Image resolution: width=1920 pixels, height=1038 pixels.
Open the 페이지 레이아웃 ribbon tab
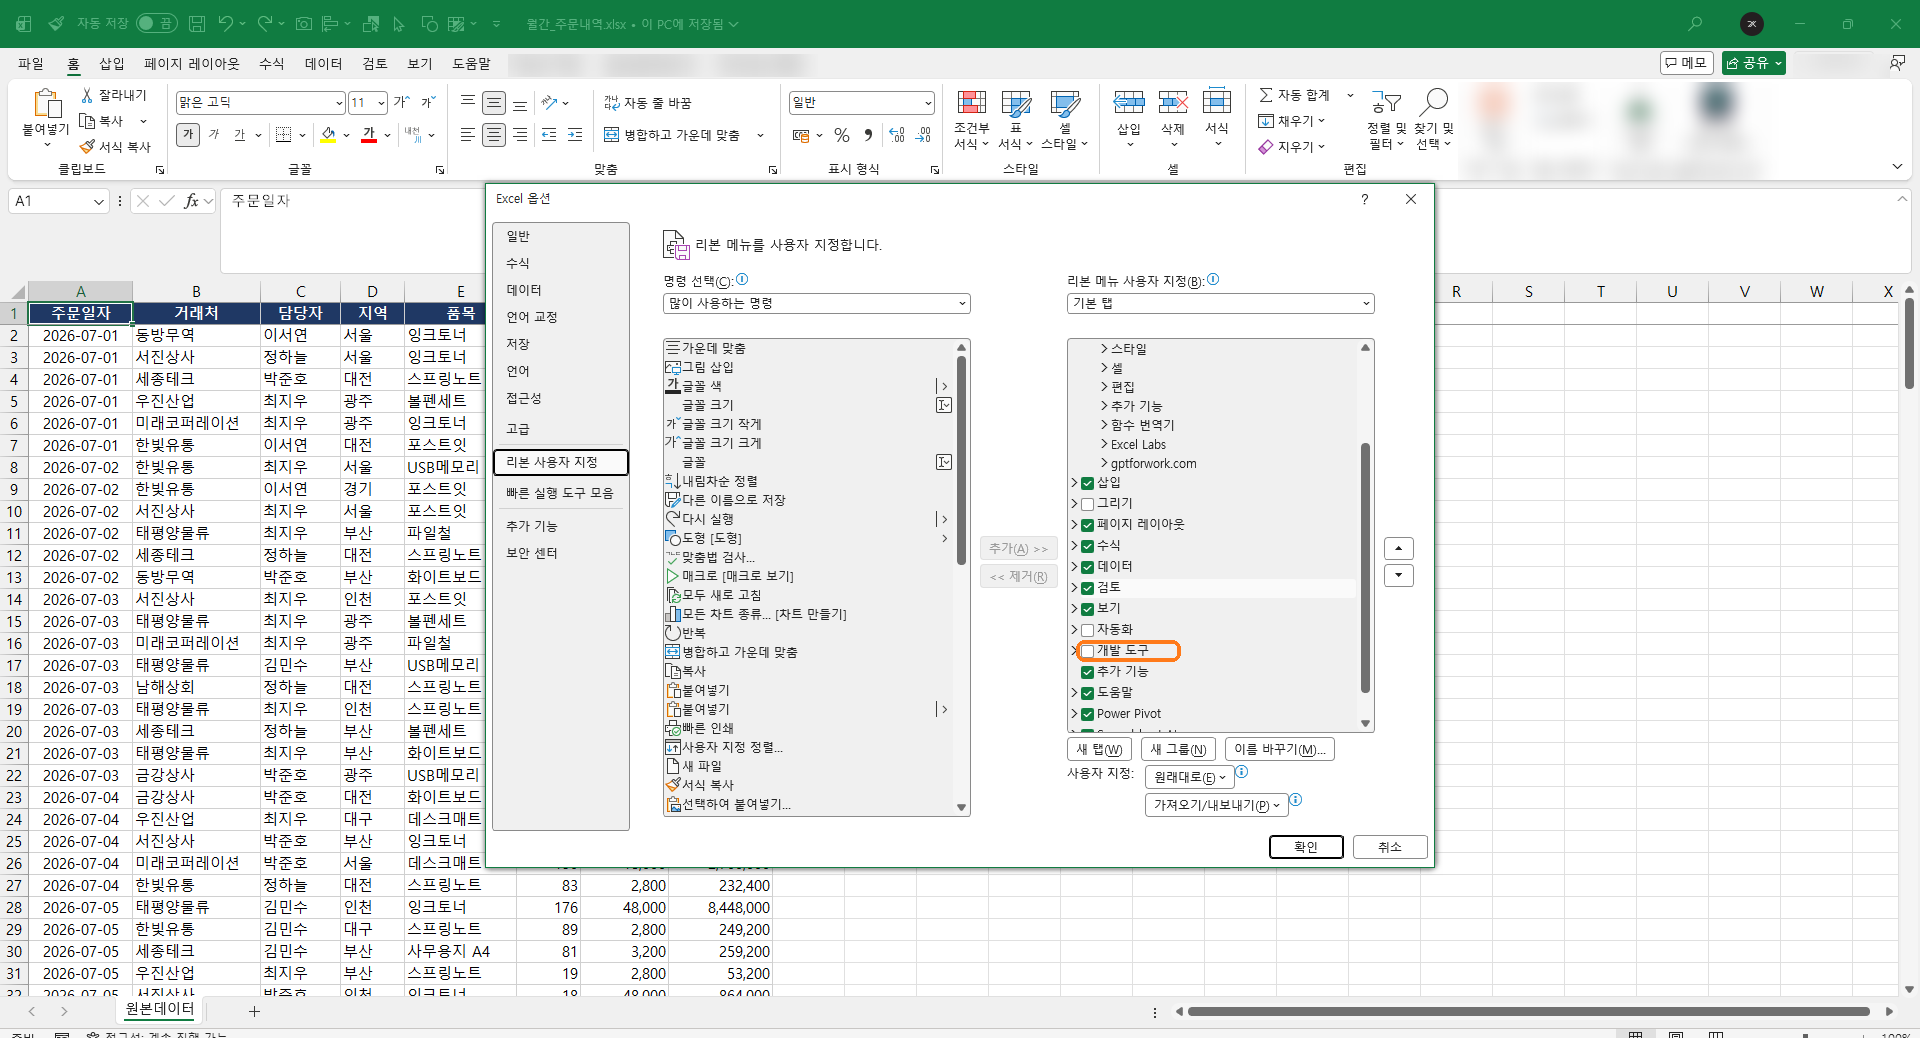192,63
